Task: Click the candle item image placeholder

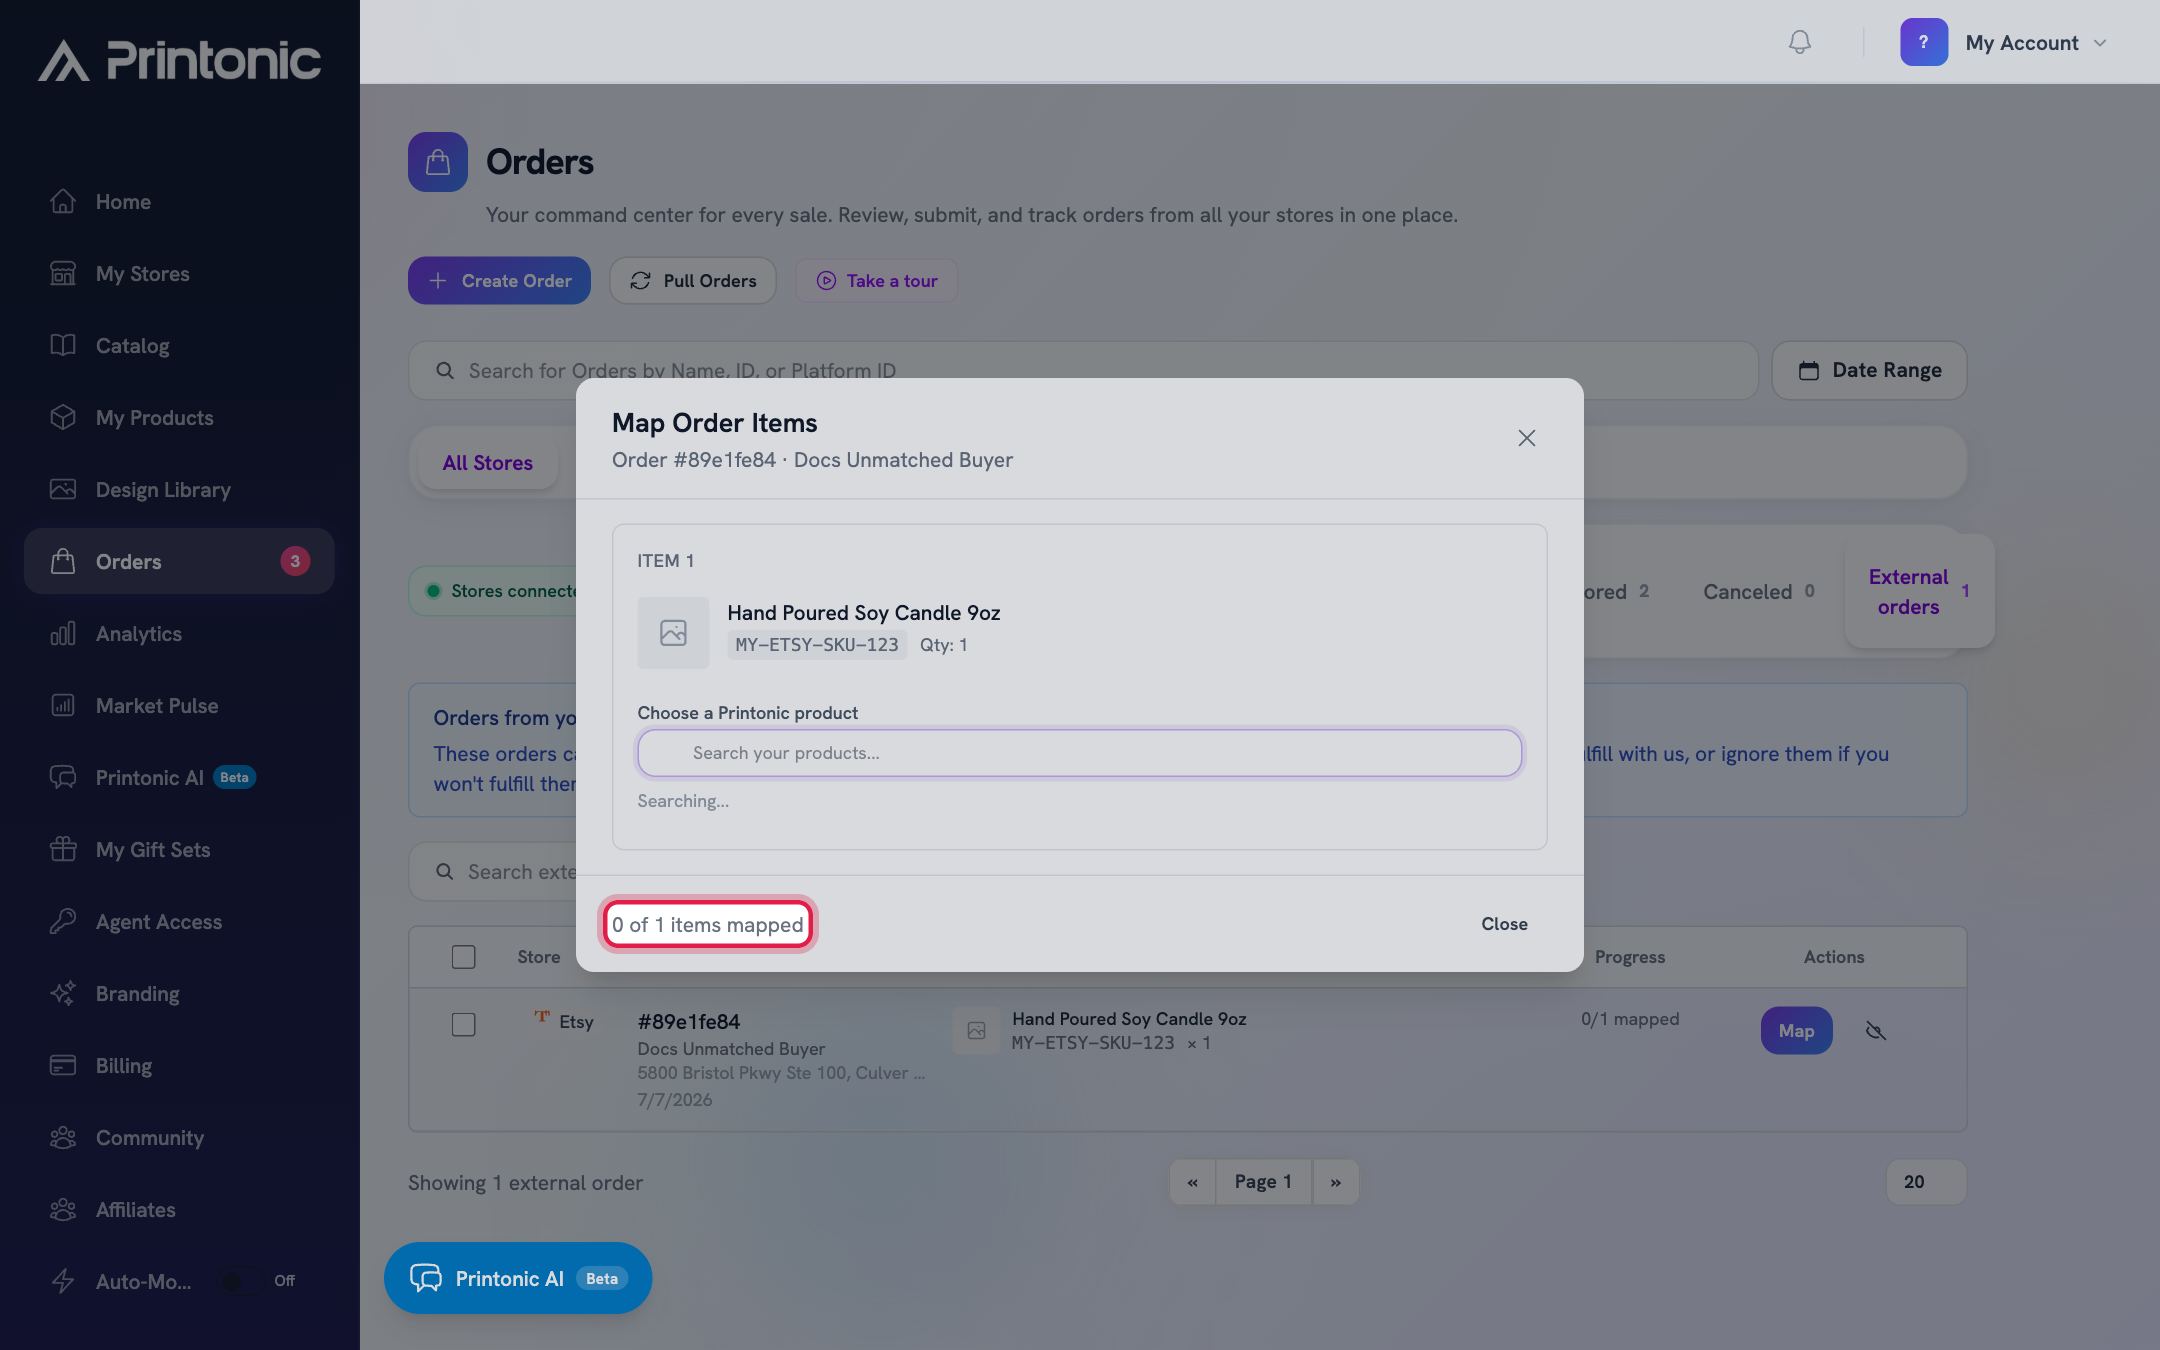Action: 673,633
